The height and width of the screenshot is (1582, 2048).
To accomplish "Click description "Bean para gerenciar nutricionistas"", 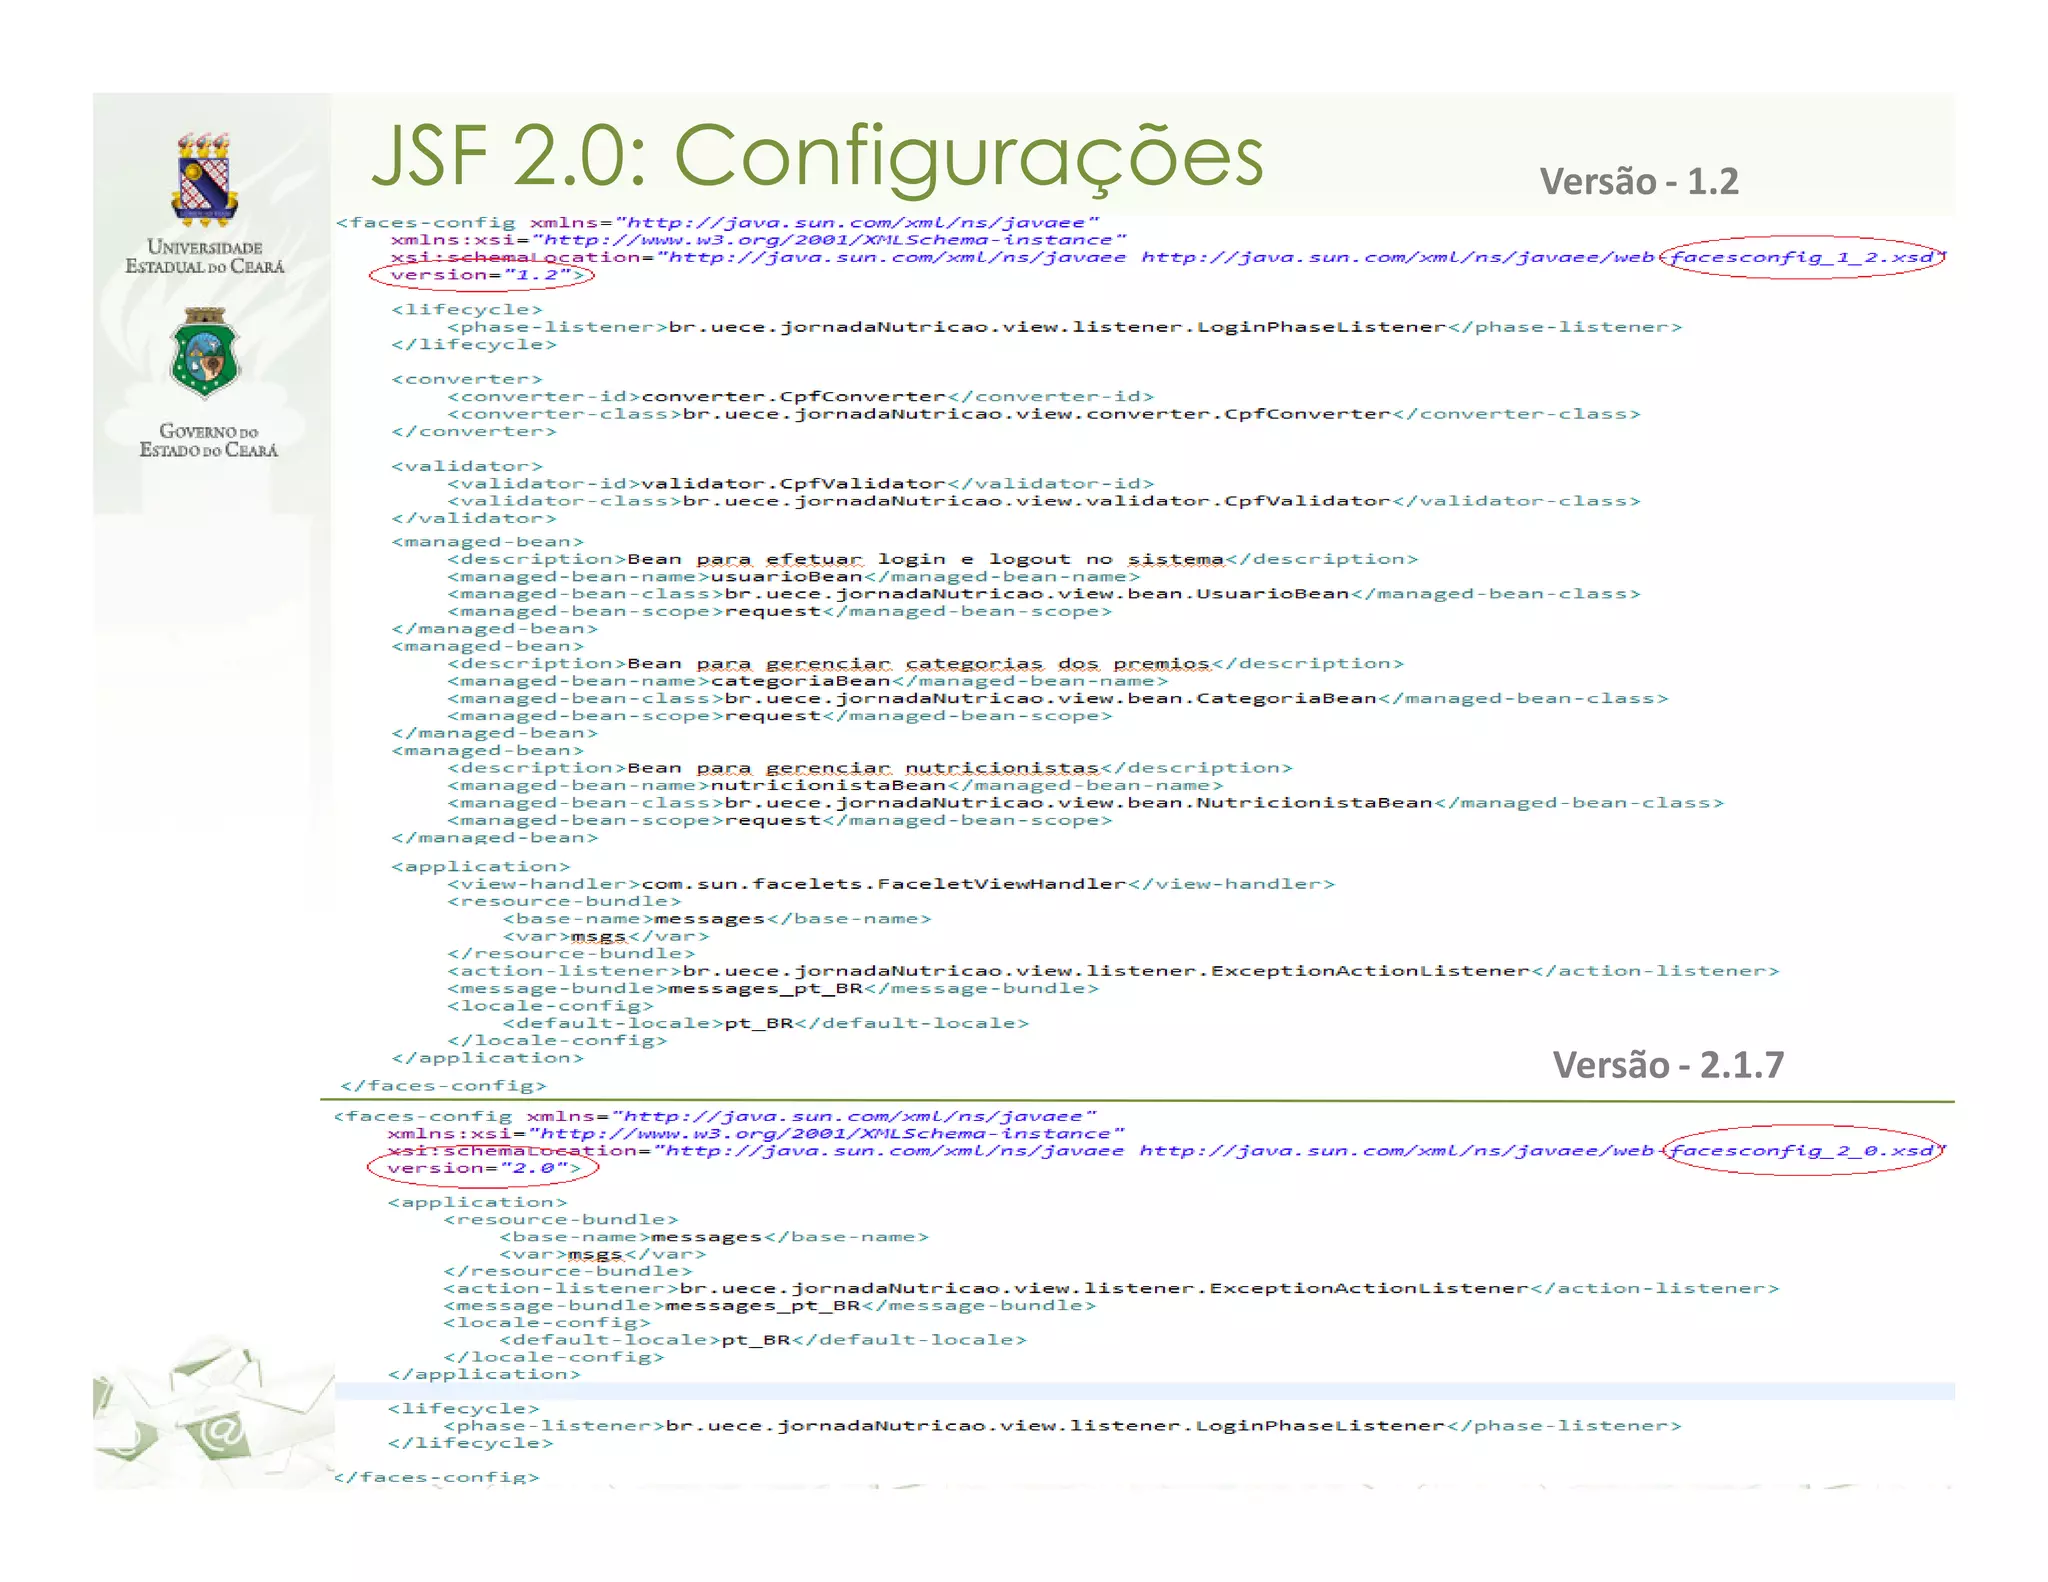I will point(869,768).
